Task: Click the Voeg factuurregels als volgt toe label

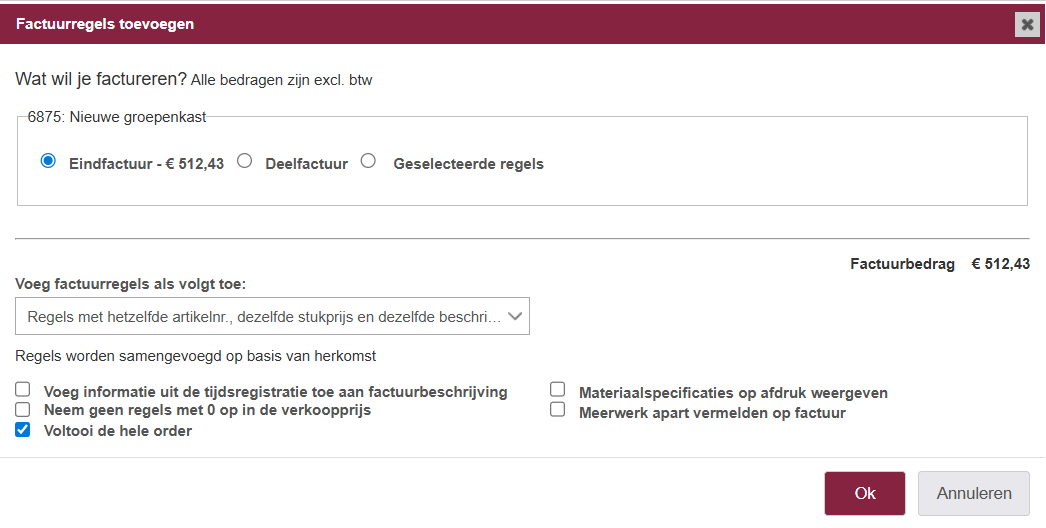Action: 130,284
